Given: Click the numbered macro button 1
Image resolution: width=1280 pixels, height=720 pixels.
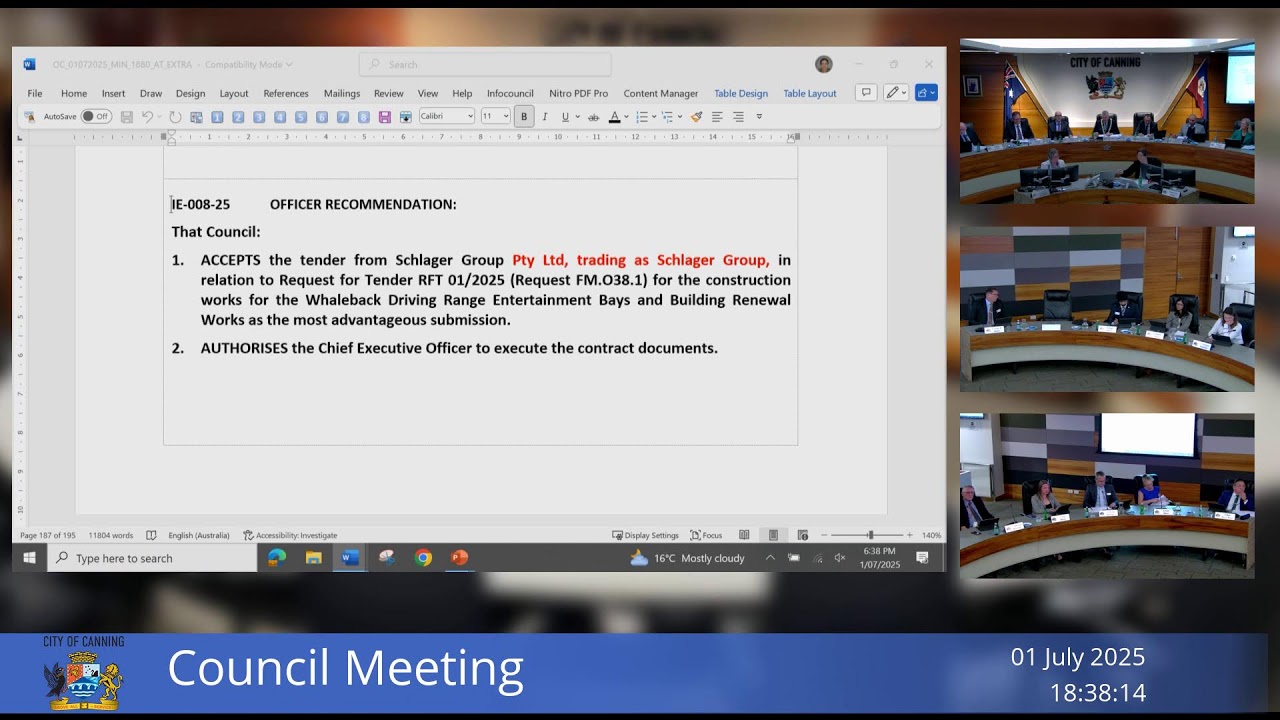Looking at the screenshot, I should [216, 117].
